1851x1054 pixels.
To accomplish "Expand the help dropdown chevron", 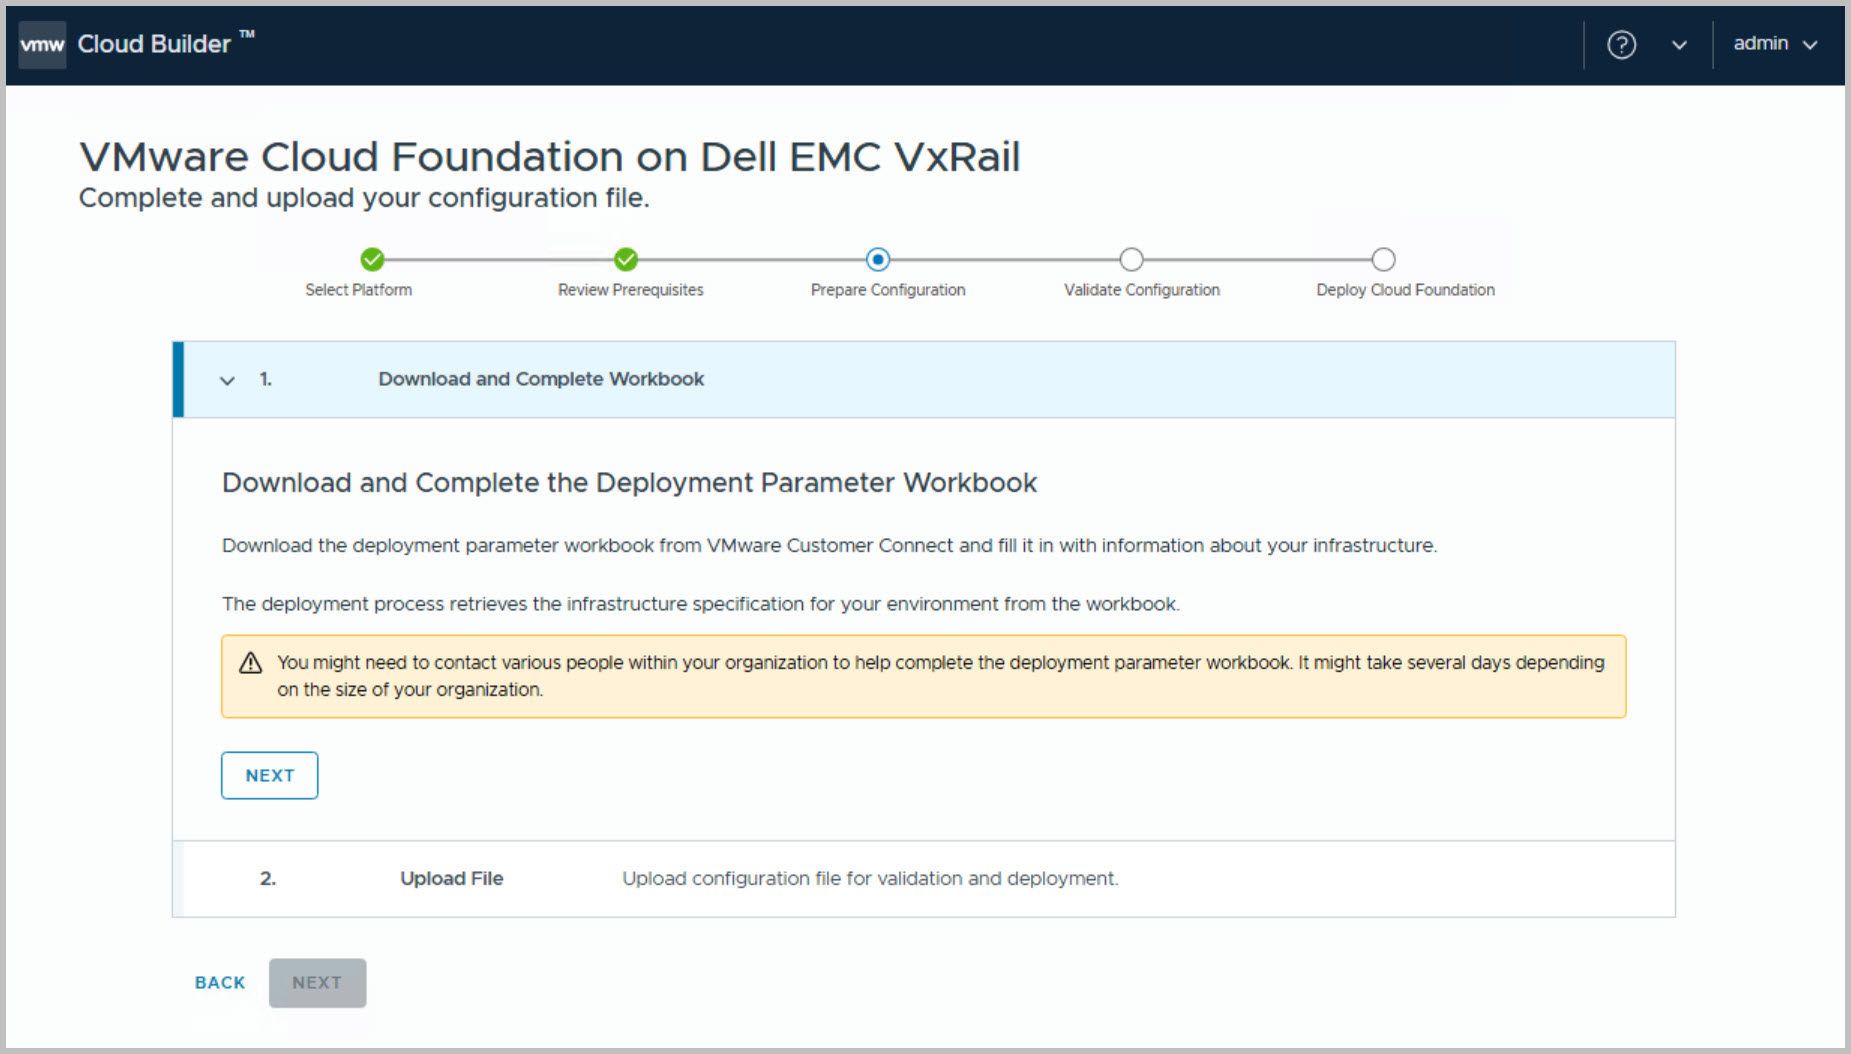I will pos(1679,45).
